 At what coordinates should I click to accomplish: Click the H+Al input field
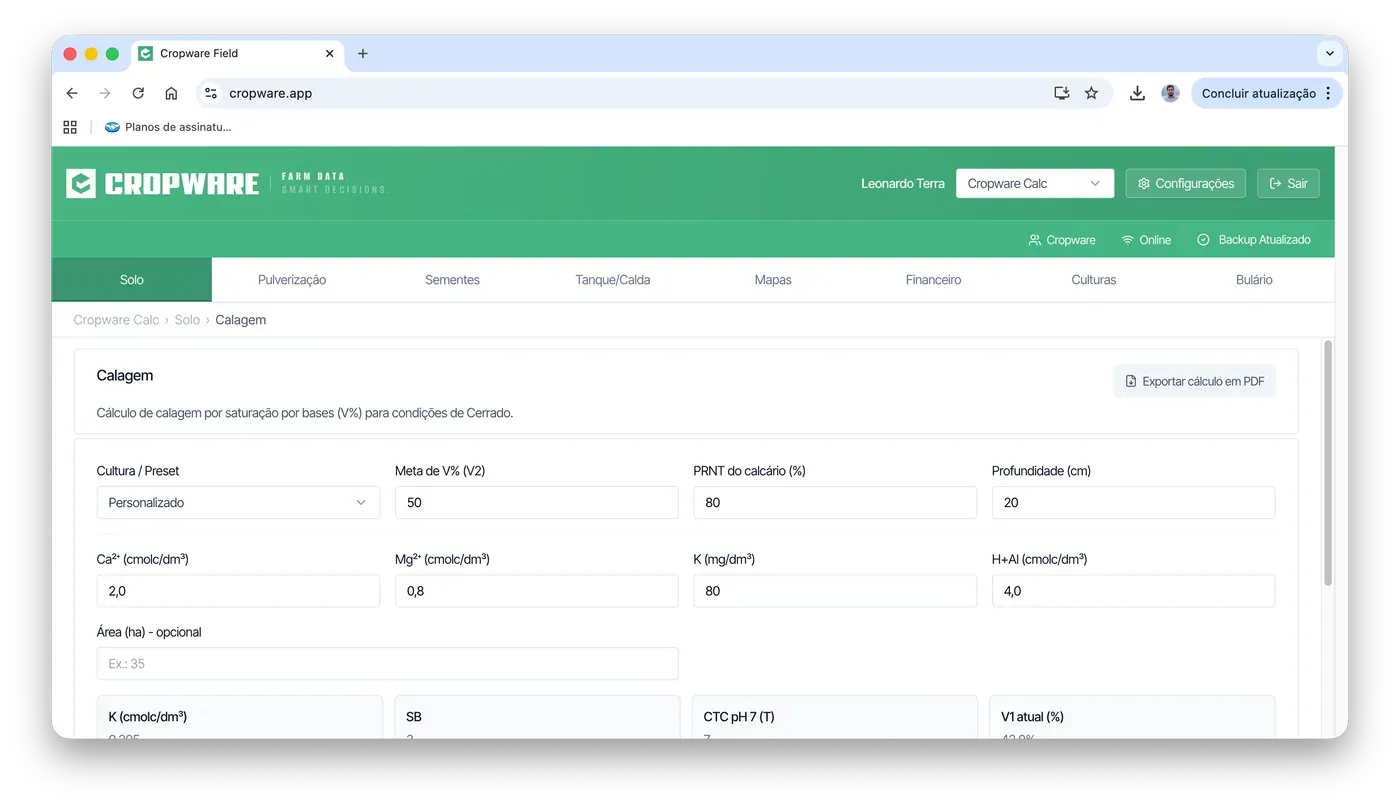[x=1133, y=591]
